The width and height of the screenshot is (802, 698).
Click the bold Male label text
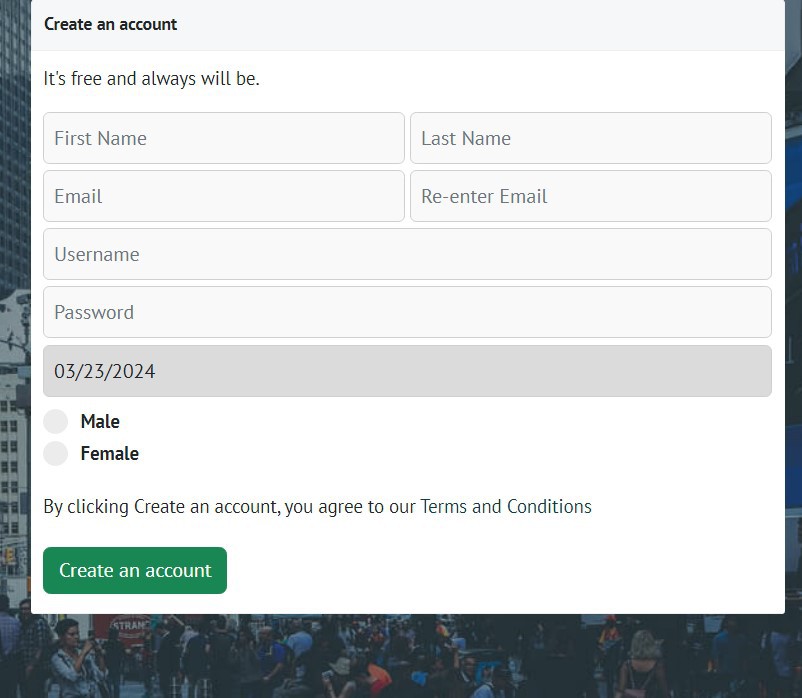click(x=100, y=421)
